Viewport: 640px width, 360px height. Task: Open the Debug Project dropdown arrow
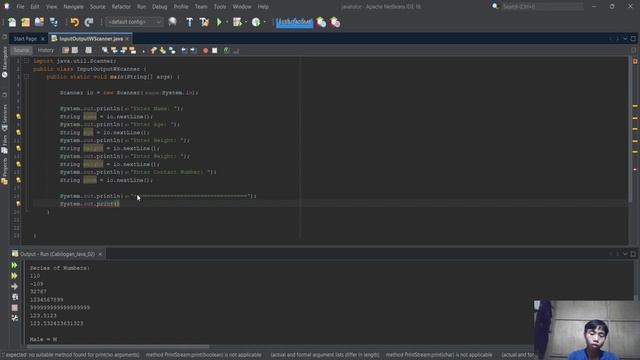tap(246, 22)
